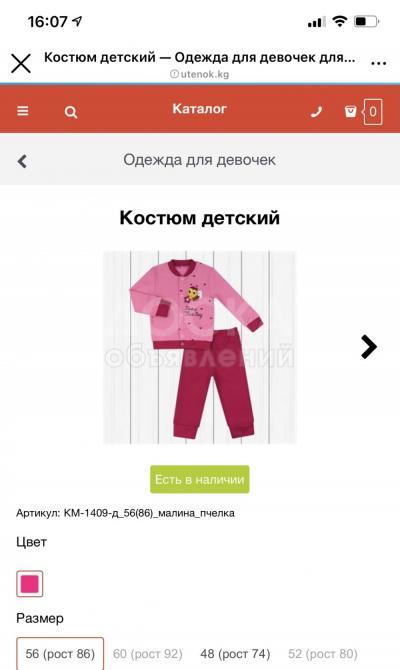Pick the pink color swatch
Image resolution: width=400 pixels, height=670 pixels.
29,584
